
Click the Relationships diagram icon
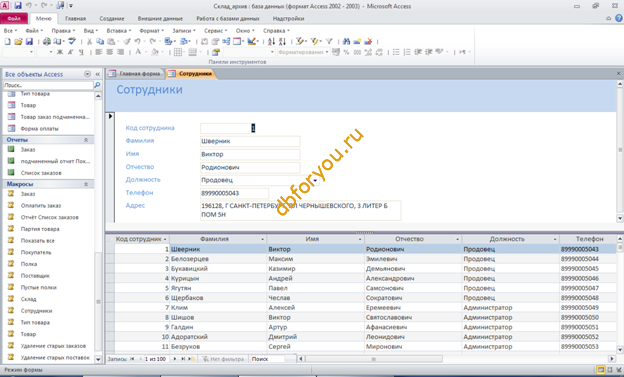226,41
